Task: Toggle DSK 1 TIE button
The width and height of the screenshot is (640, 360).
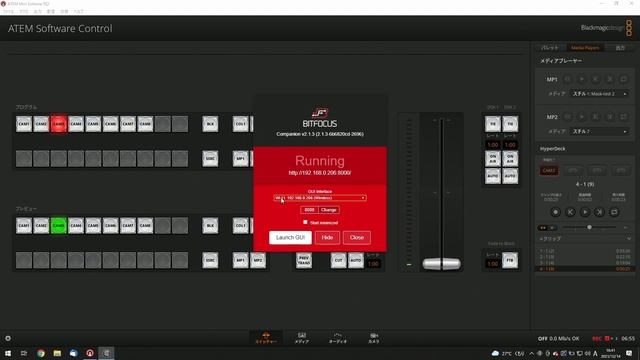Action: point(493,124)
